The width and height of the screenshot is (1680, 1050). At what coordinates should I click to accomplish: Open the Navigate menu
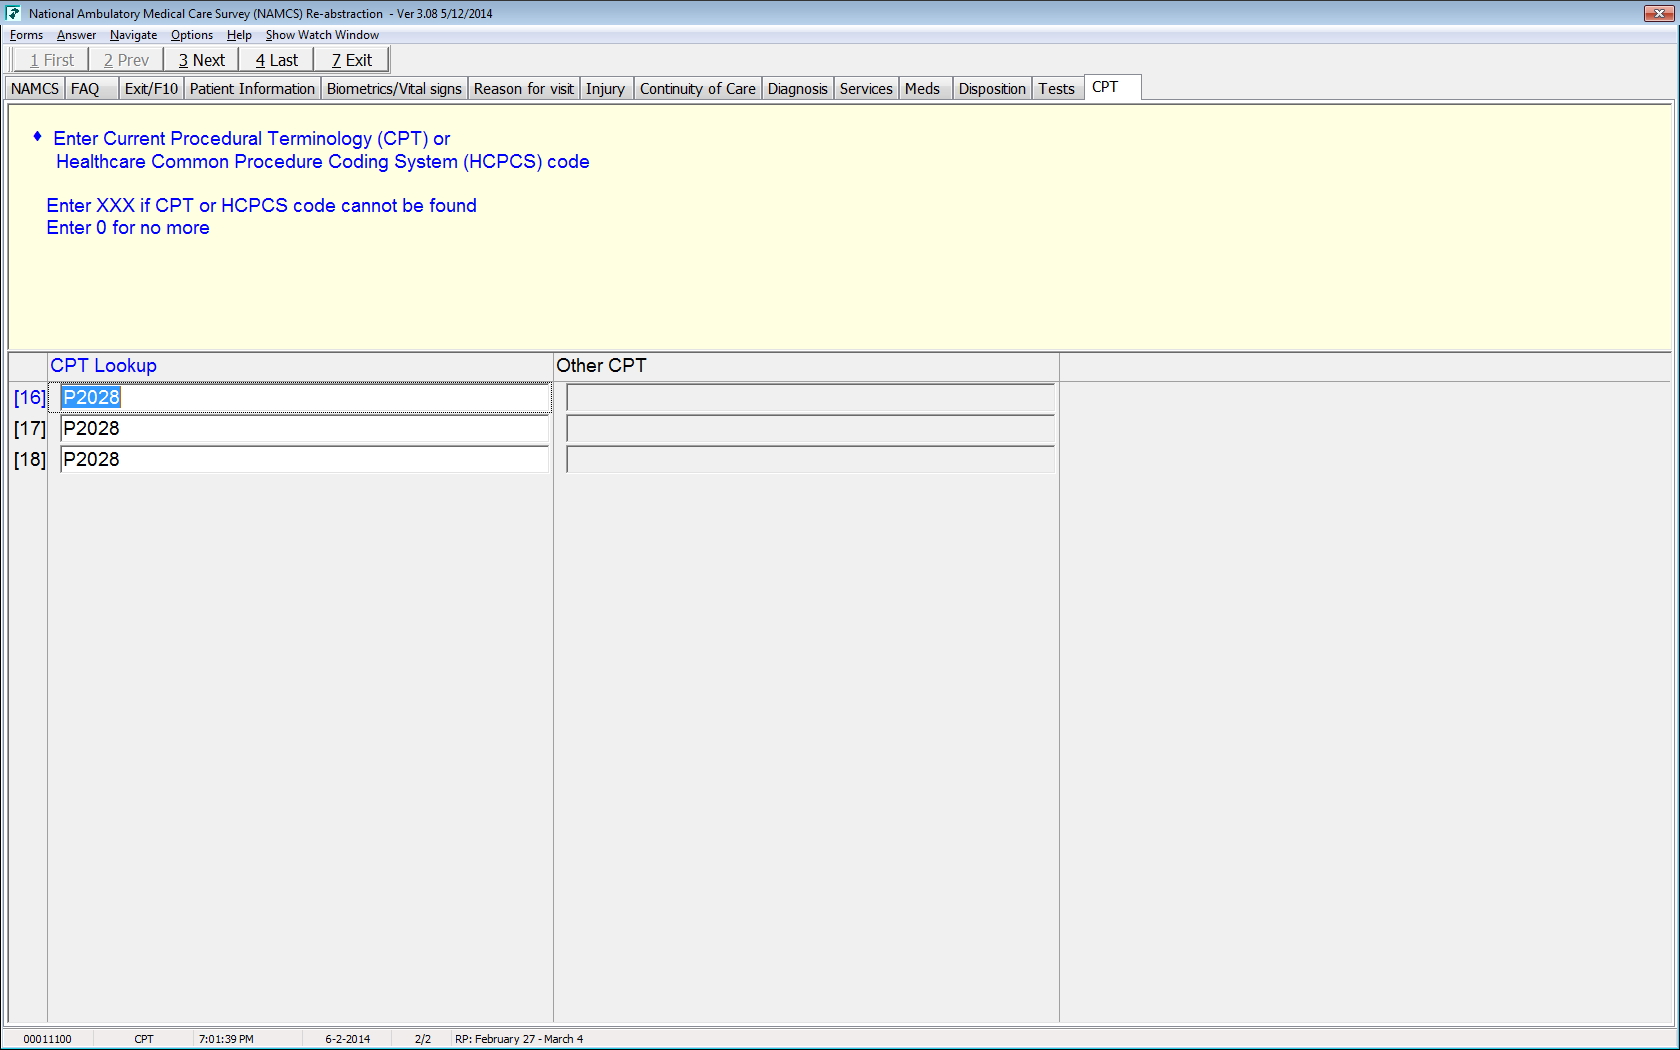[x=133, y=35]
